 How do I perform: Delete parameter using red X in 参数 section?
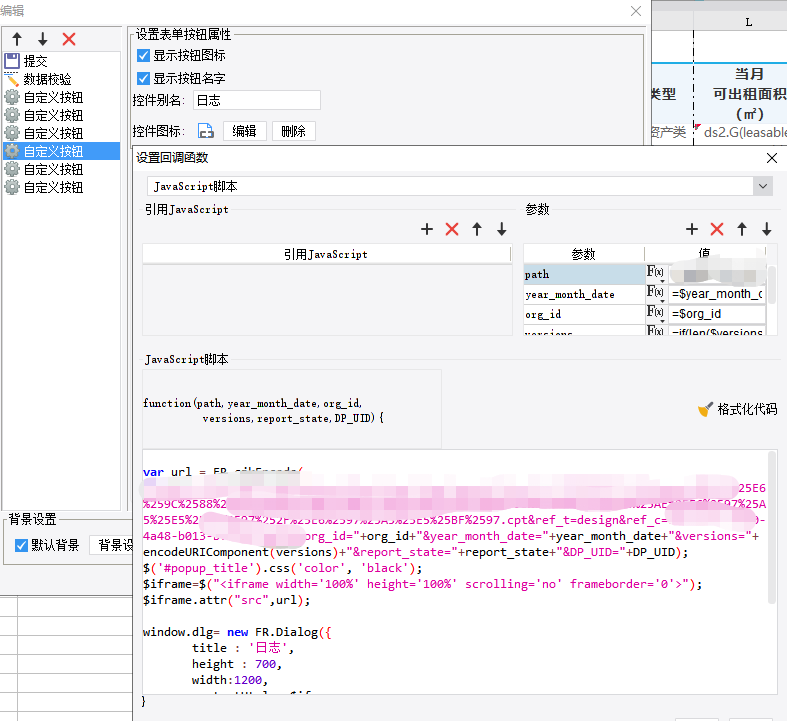pyautogui.click(x=717, y=229)
